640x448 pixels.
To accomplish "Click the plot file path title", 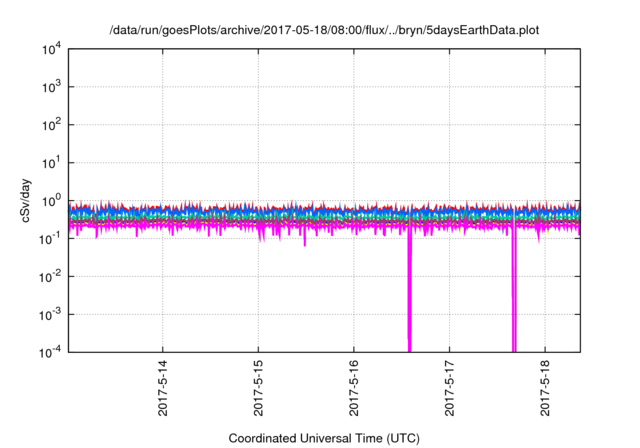I will 324,30.
